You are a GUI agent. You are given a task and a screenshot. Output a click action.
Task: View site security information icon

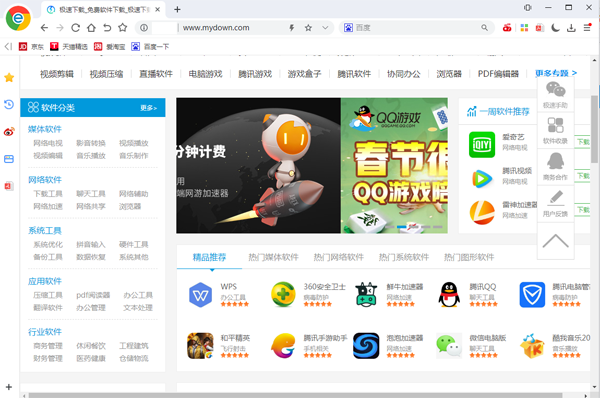coord(144,28)
